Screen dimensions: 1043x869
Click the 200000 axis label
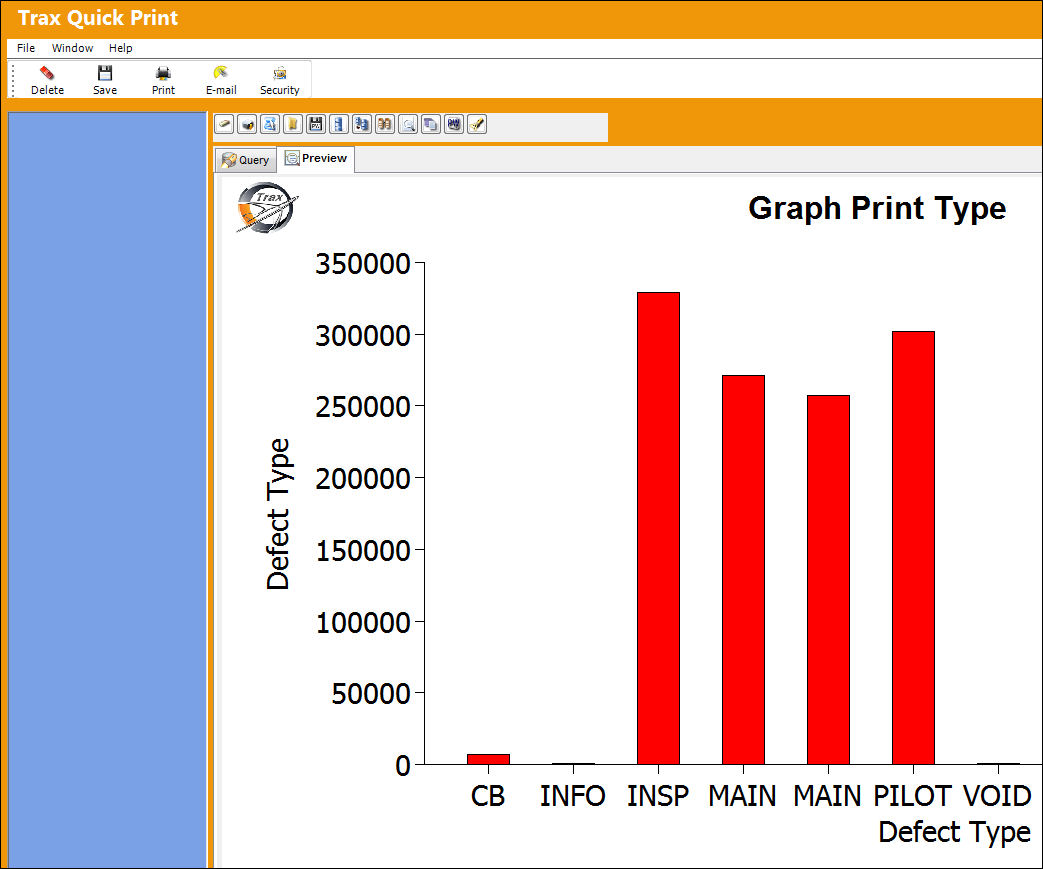[x=363, y=478]
